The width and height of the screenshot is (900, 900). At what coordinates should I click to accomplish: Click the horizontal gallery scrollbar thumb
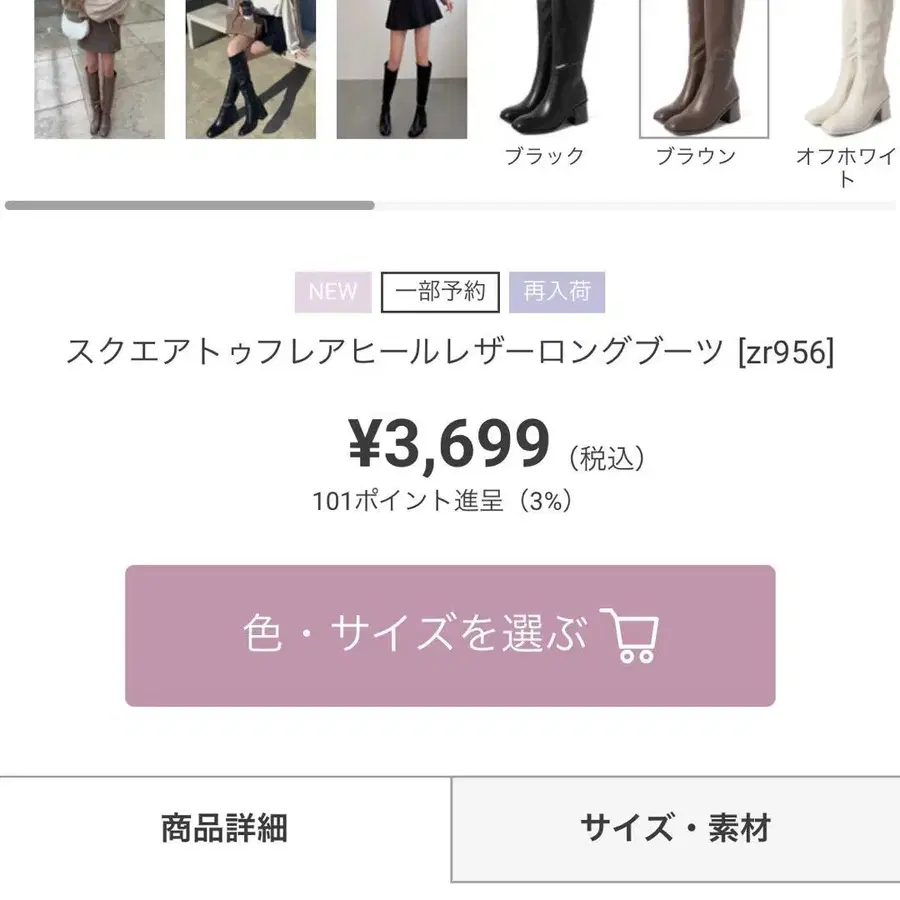189,205
